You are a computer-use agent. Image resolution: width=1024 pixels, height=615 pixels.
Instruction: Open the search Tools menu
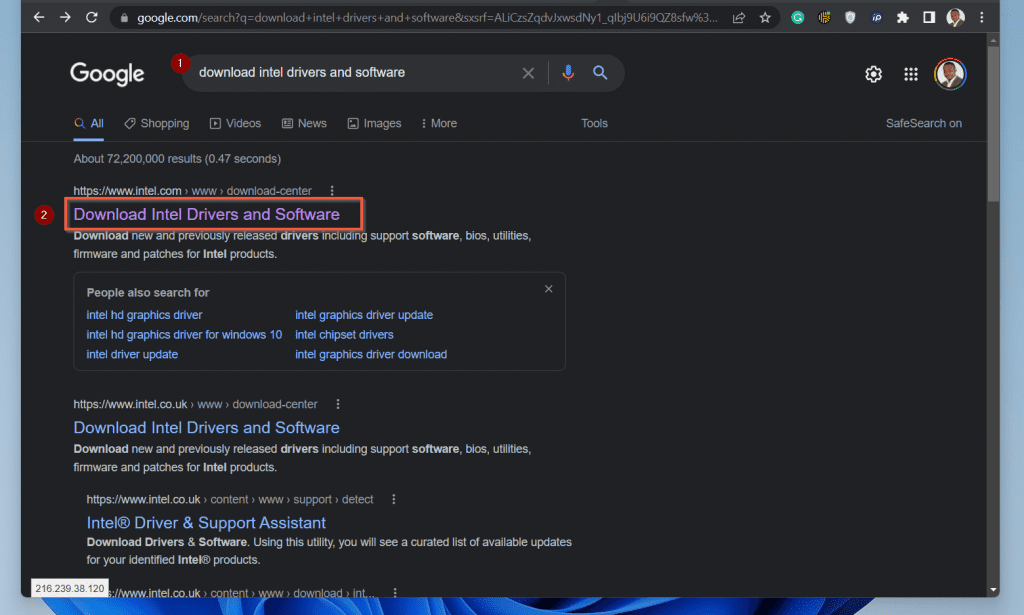[594, 123]
